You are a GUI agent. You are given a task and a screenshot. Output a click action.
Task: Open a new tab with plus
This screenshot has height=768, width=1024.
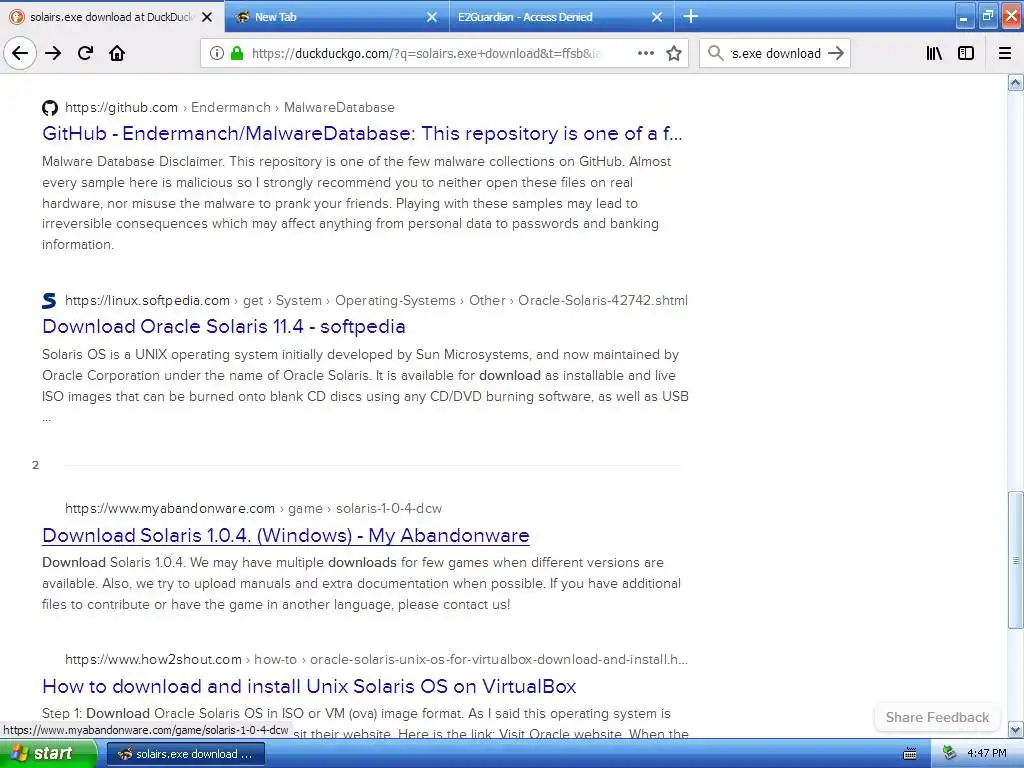pyautogui.click(x=690, y=16)
